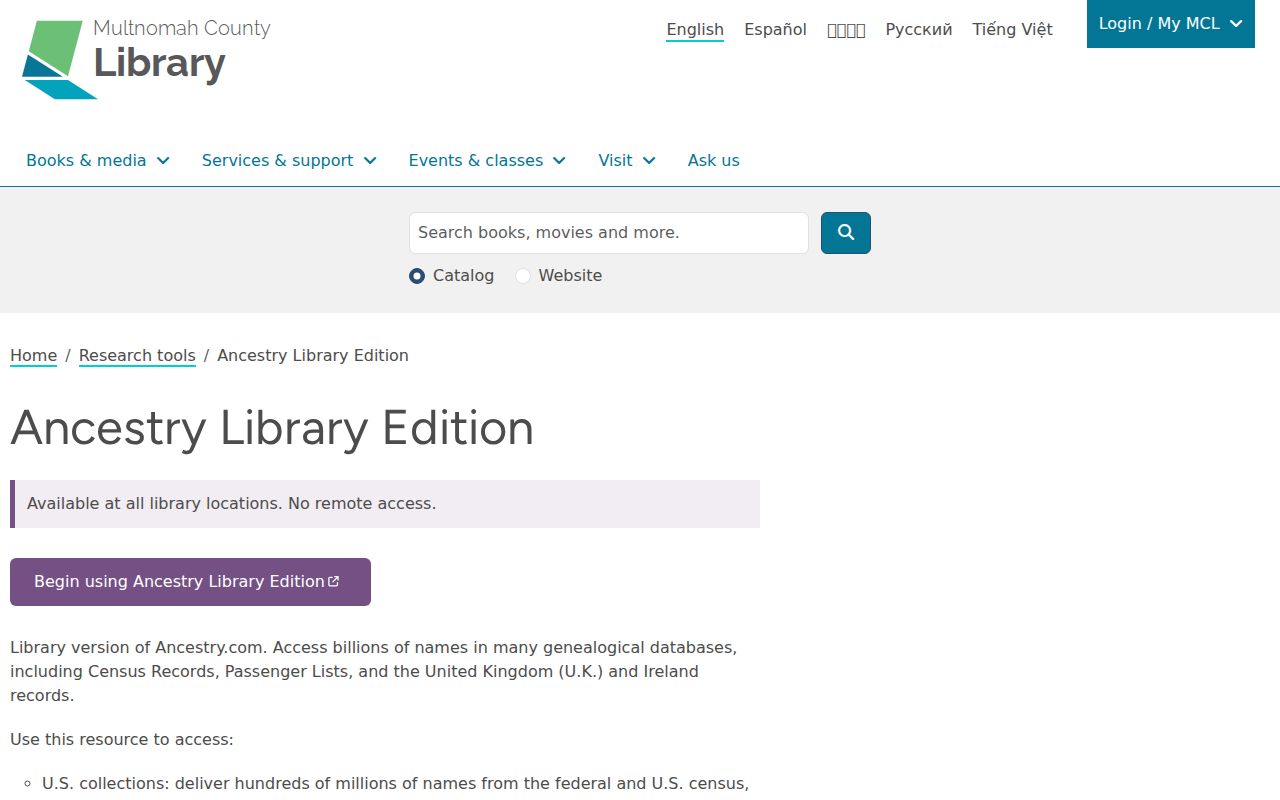The width and height of the screenshot is (1280, 800).
Task: Expand the Services & support menu
Action: pos(289,161)
